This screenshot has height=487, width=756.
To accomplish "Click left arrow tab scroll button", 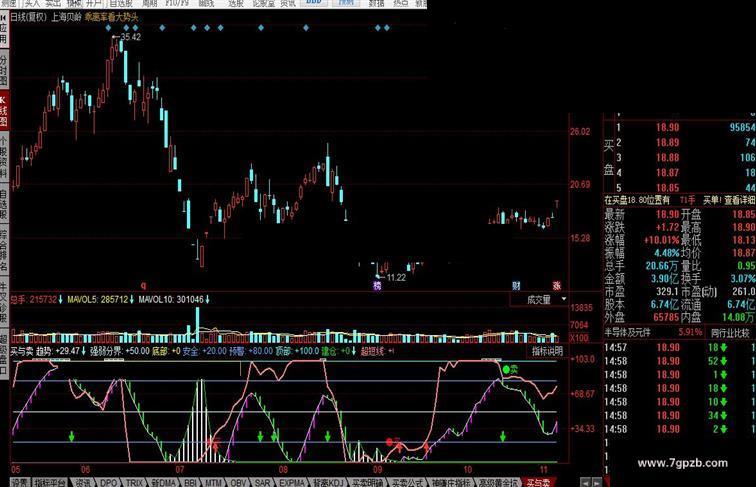I will pos(586,482).
